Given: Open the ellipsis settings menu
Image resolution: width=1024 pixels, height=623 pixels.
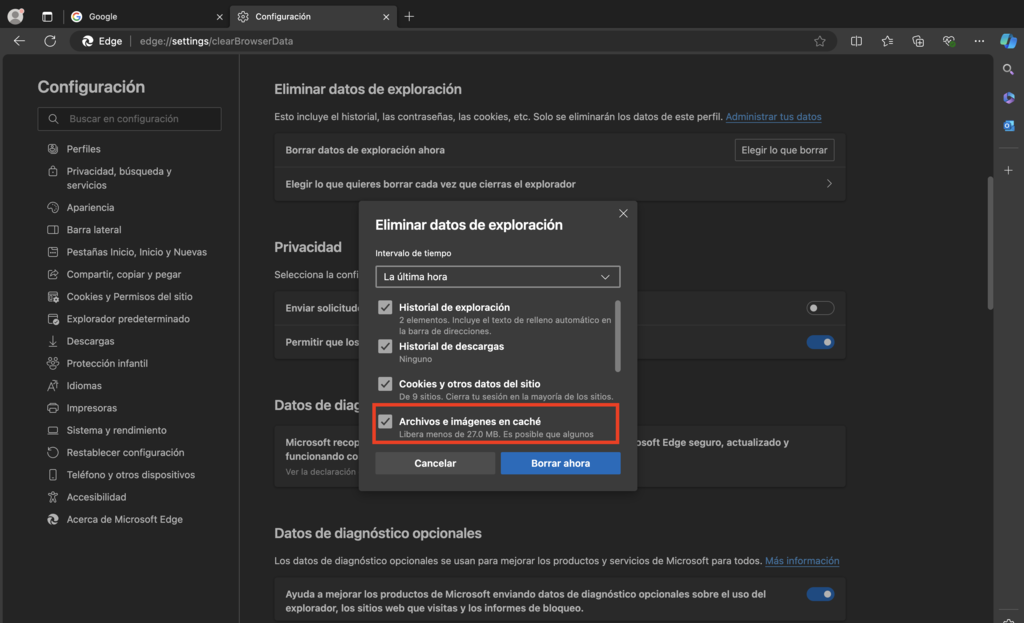Looking at the screenshot, I should [979, 40].
